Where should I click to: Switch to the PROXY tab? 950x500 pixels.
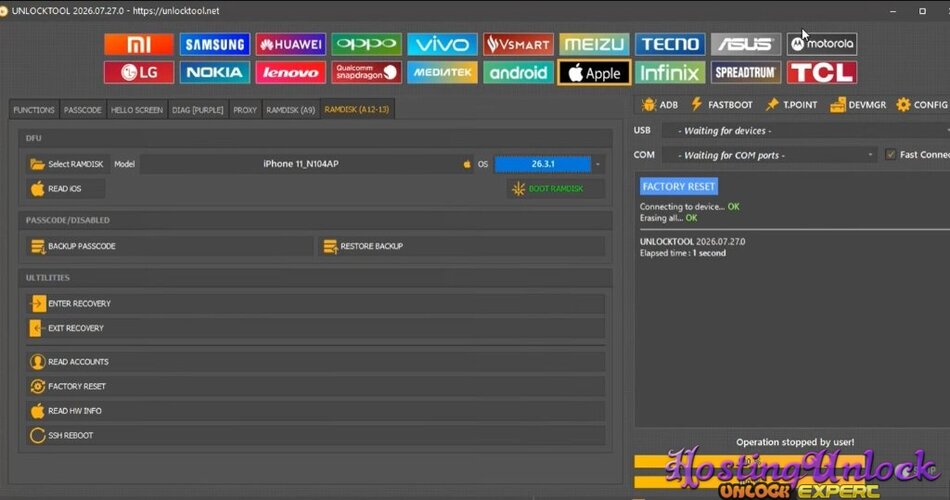tap(245, 110)
